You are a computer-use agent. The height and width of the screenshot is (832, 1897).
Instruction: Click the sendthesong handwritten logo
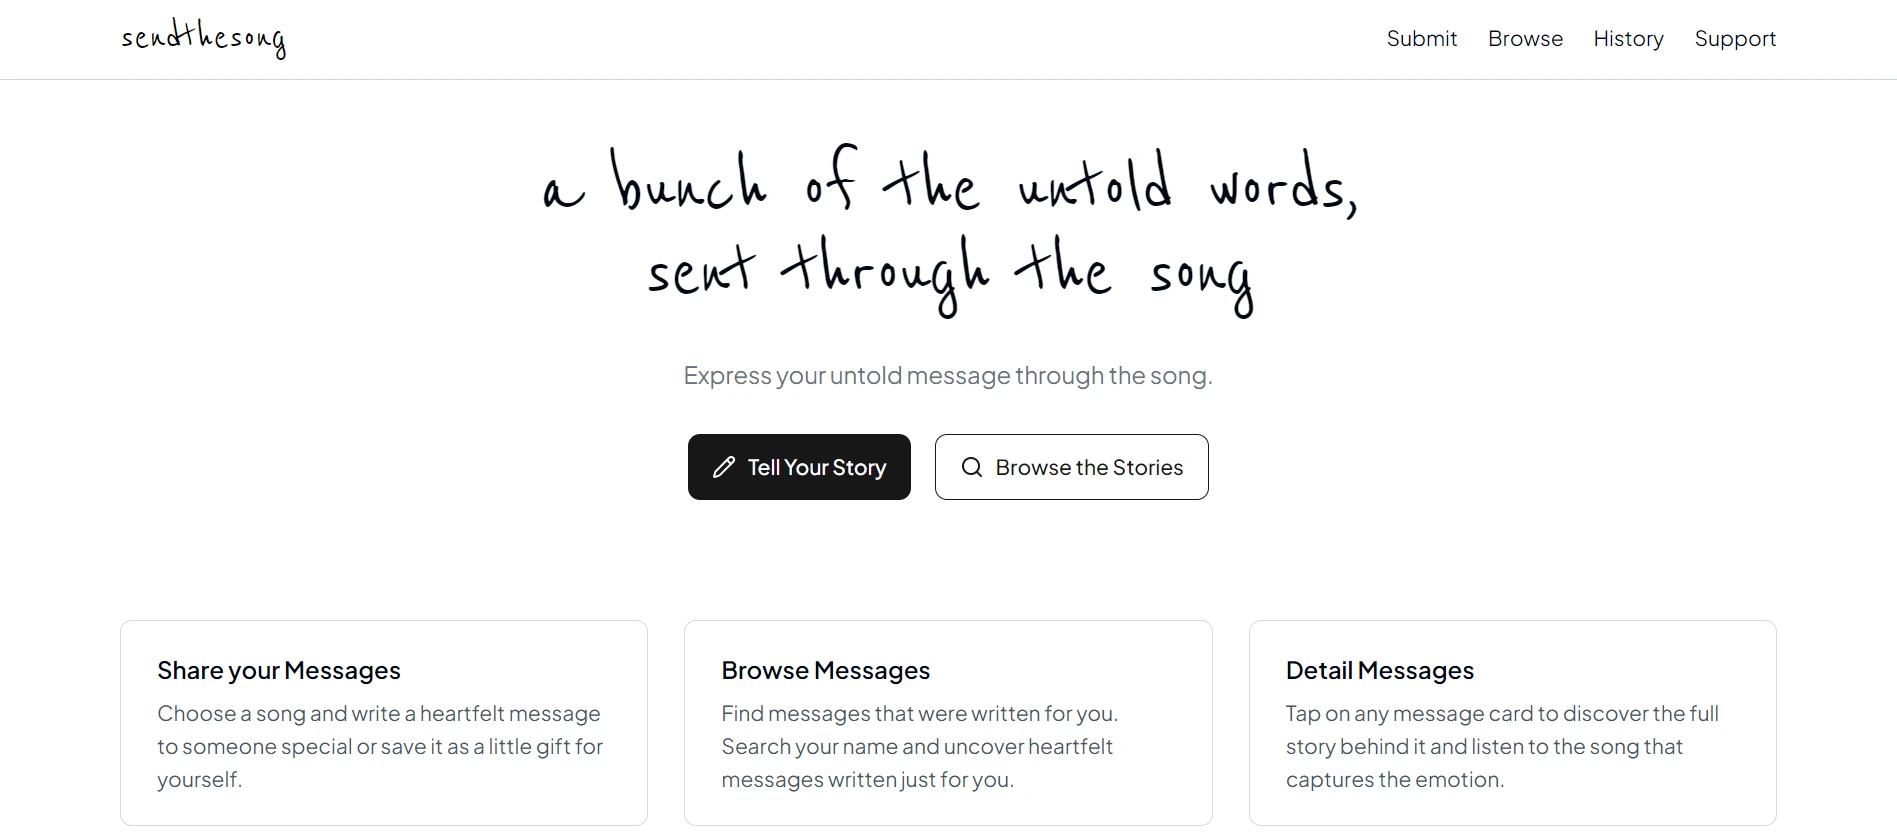203,39
